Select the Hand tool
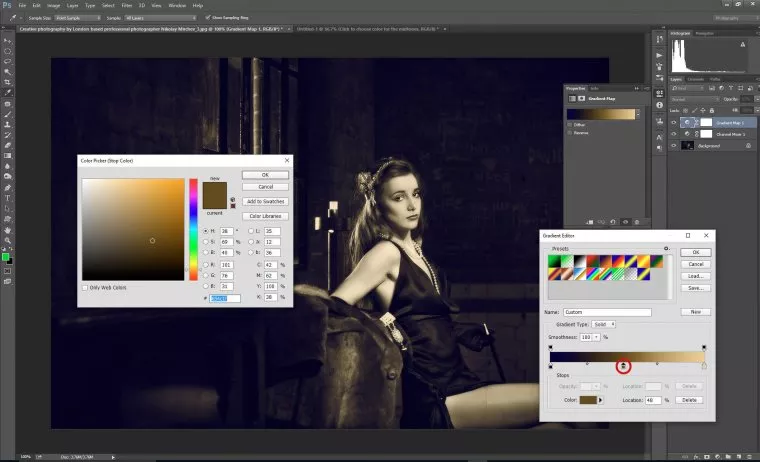The height and width of the screenshot is (462, 760). (7, 230)
